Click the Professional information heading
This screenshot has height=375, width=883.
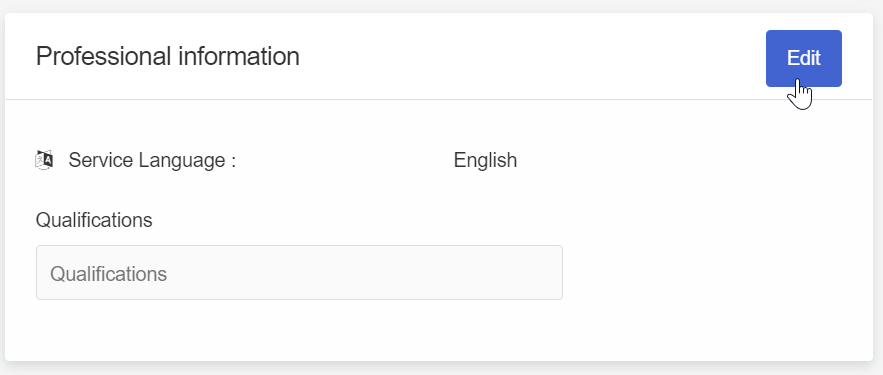168,57
